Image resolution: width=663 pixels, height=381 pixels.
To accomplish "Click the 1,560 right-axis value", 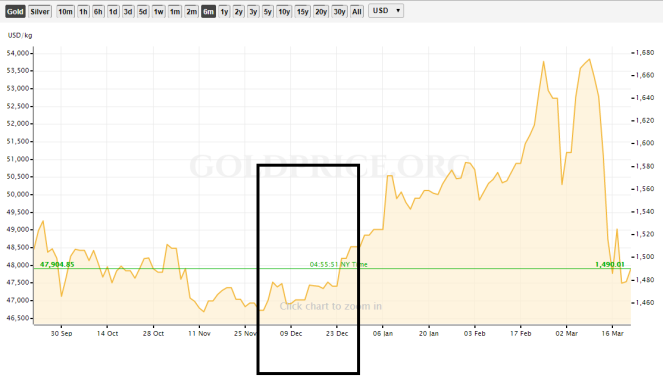I will [644, 189].
